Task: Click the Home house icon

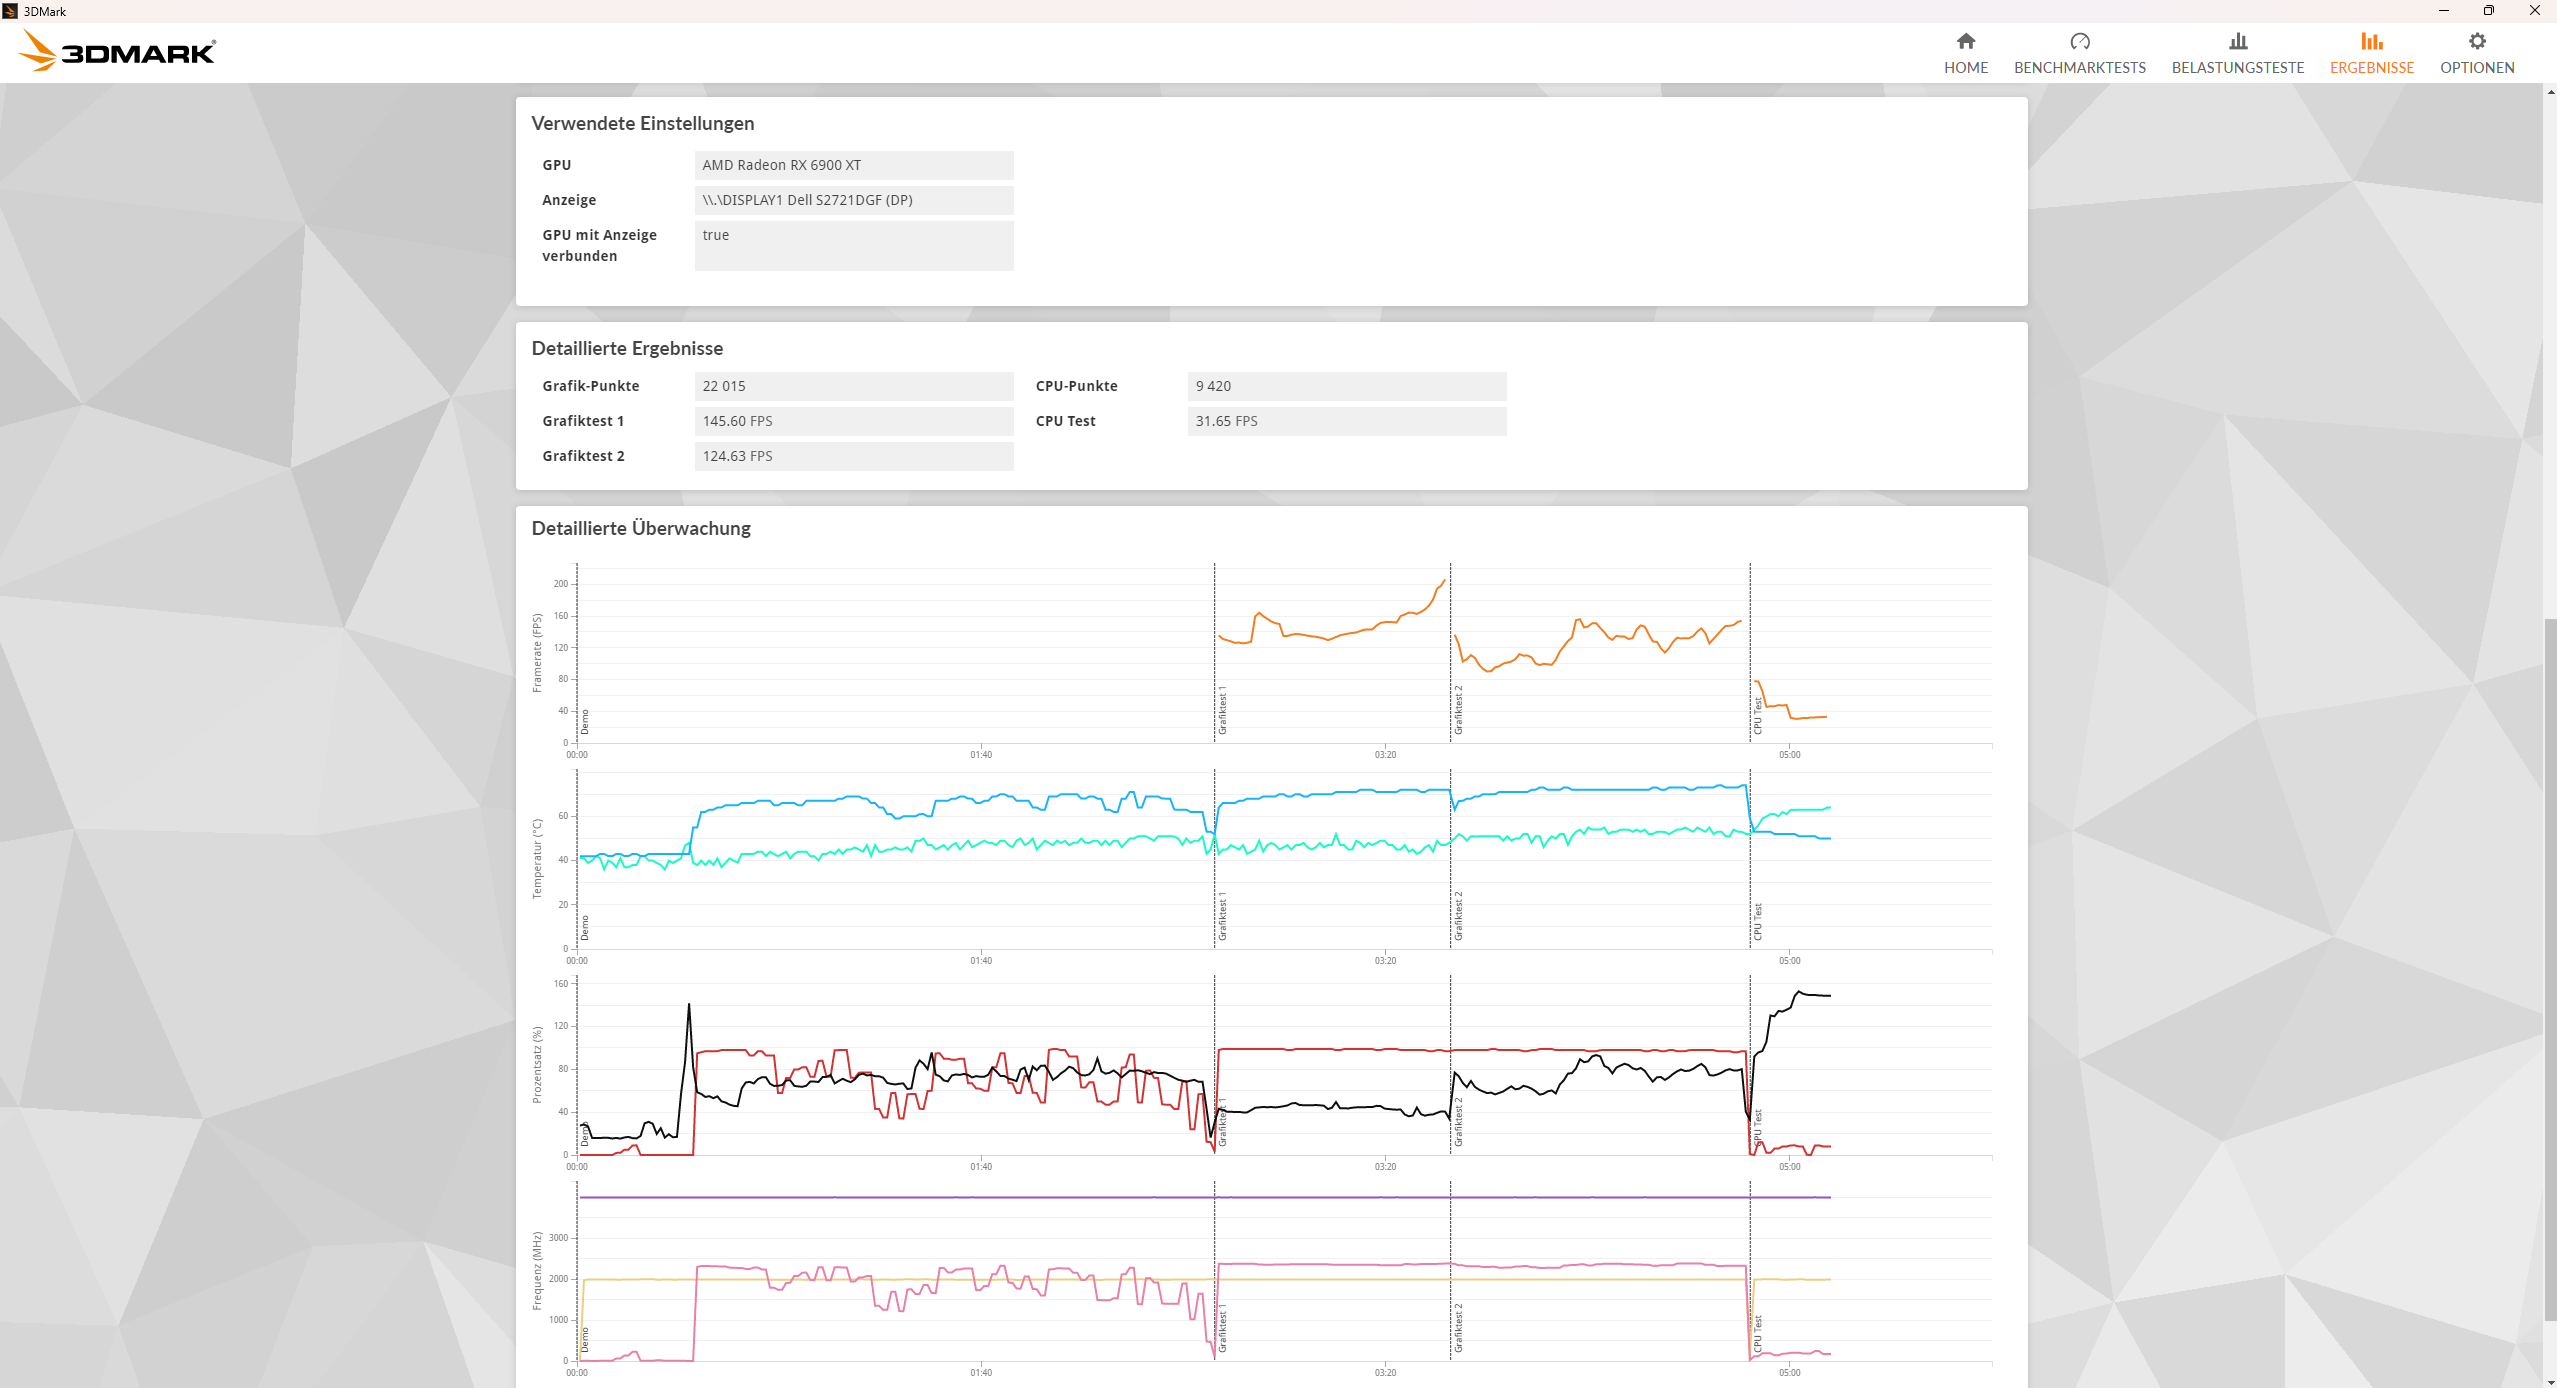Action: click(x=1965, y=41)
